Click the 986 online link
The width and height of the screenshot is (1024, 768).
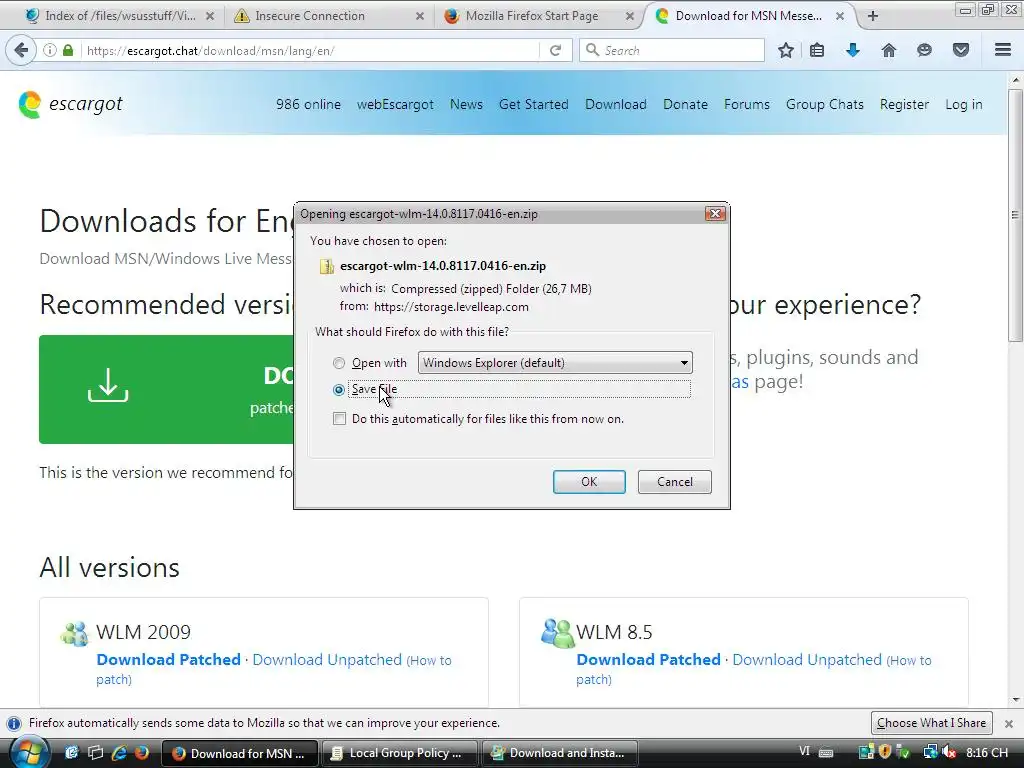(x=308, y=104)
